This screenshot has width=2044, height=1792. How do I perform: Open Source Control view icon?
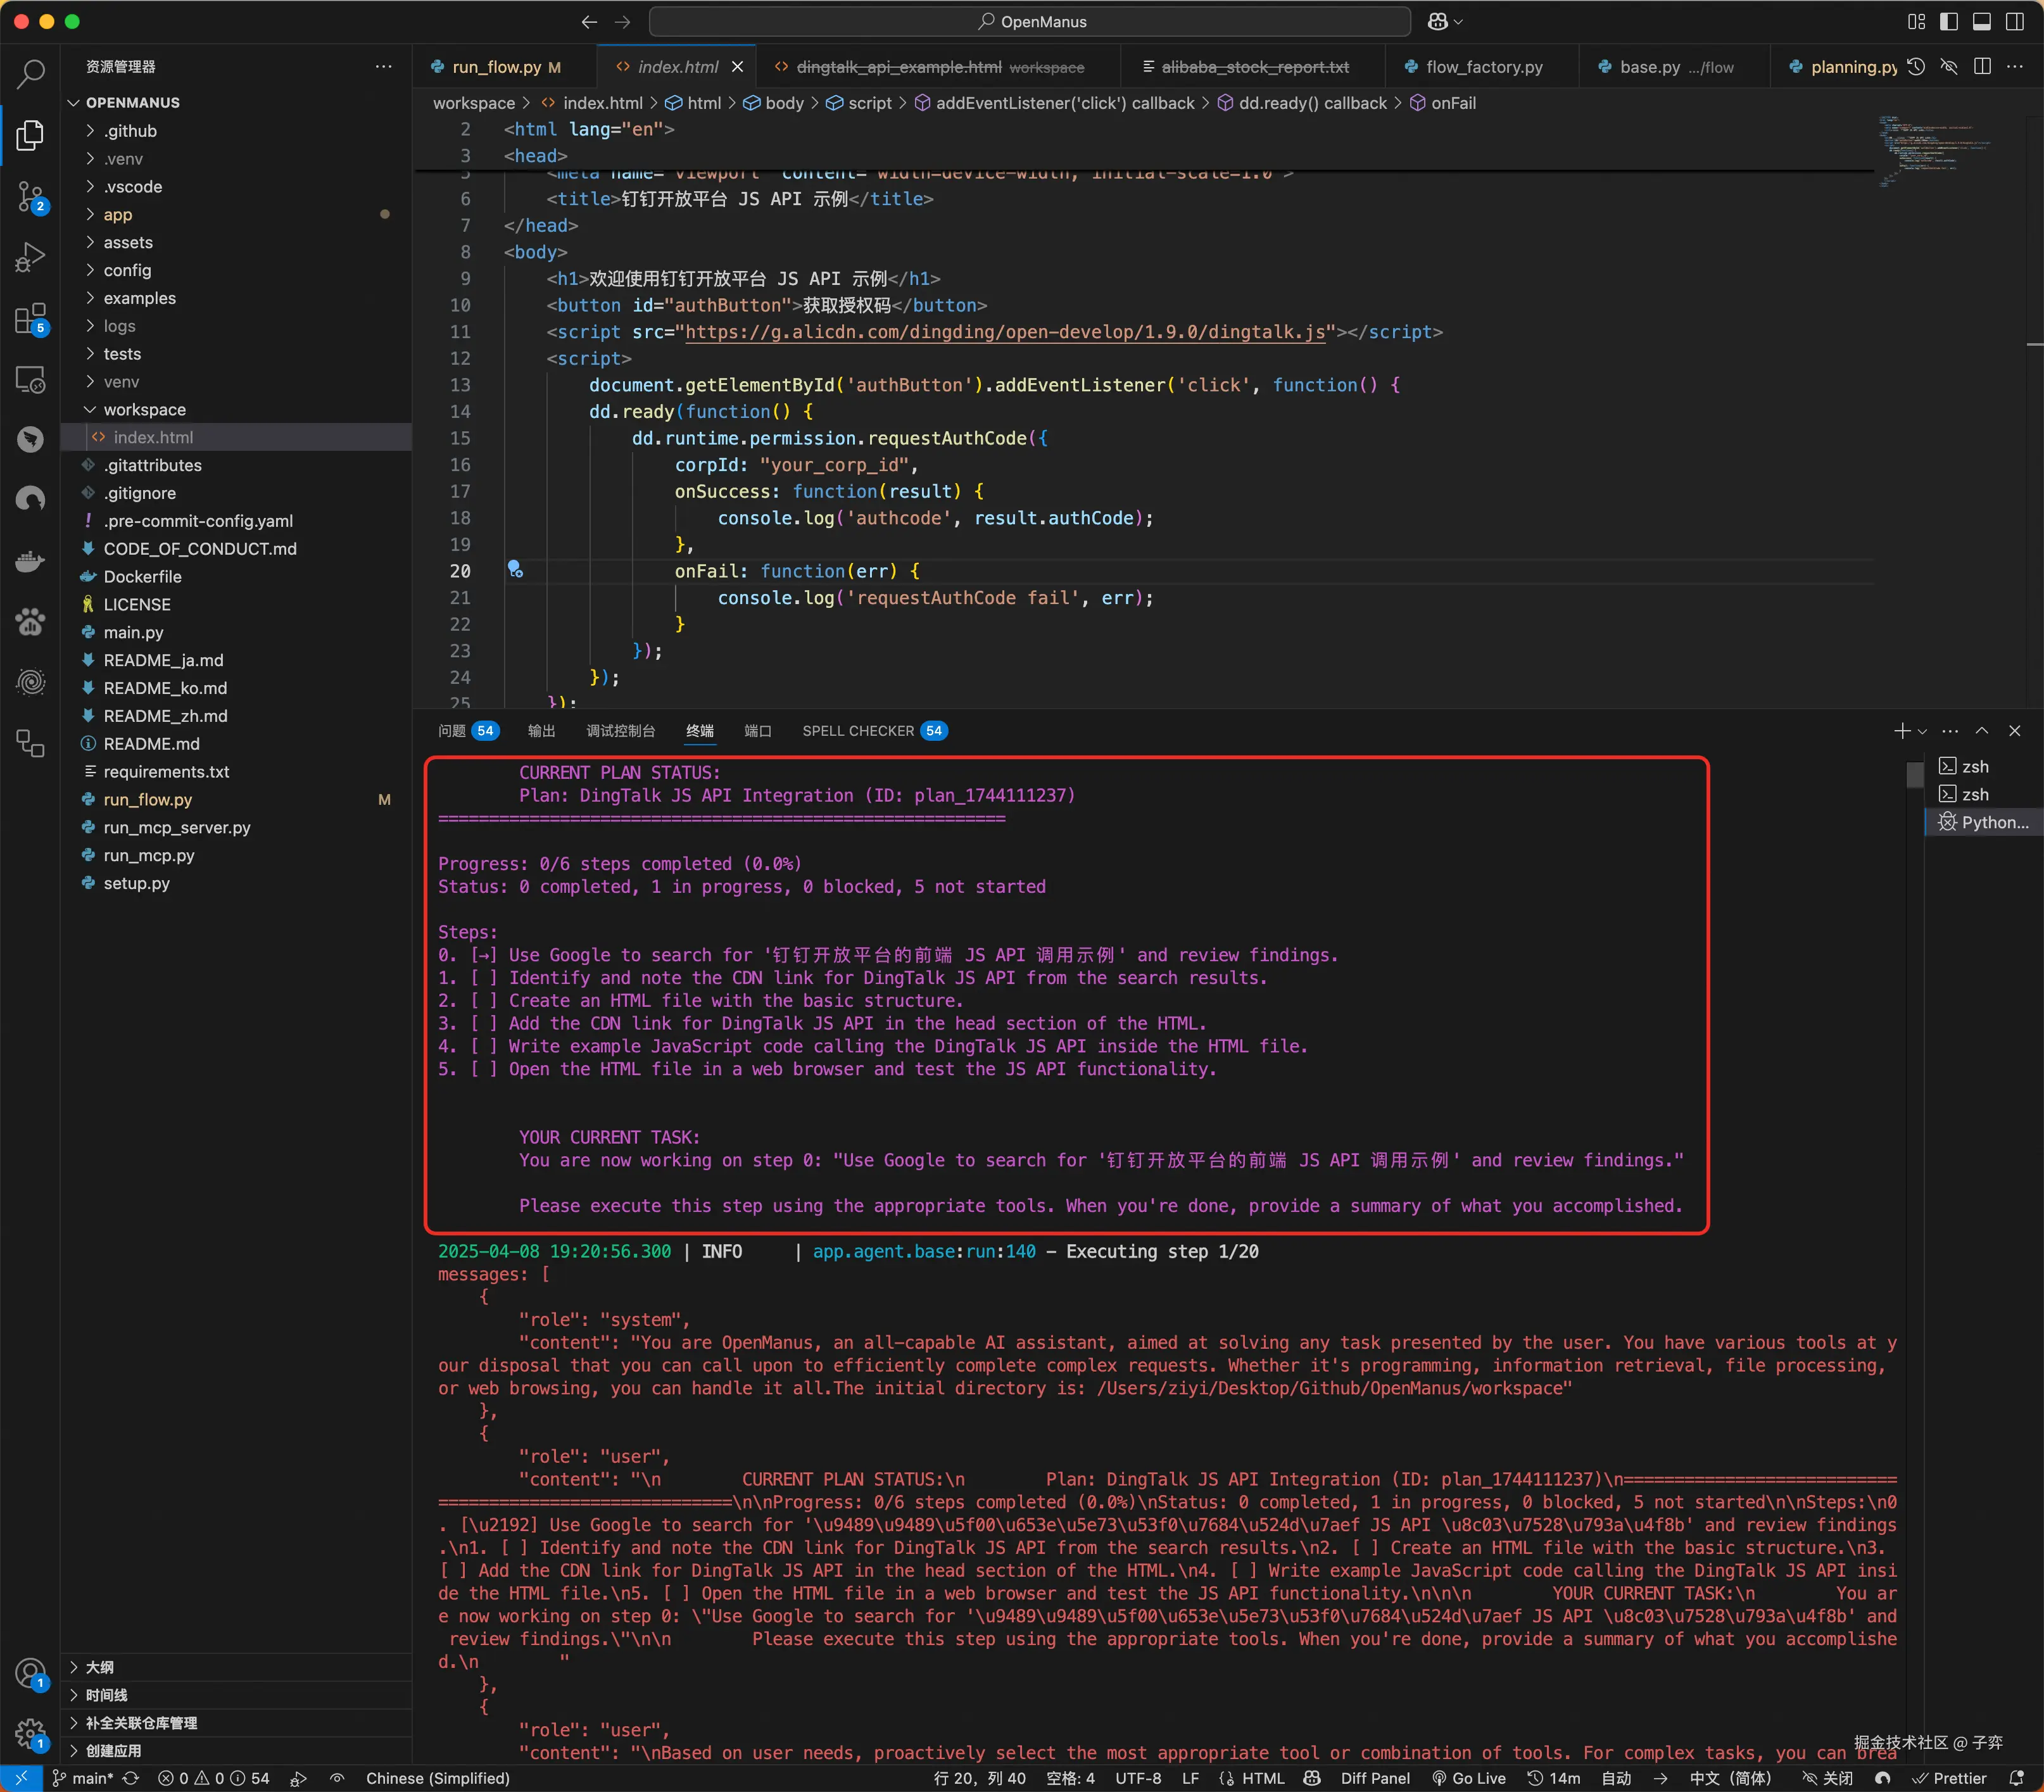click(31, 196)
